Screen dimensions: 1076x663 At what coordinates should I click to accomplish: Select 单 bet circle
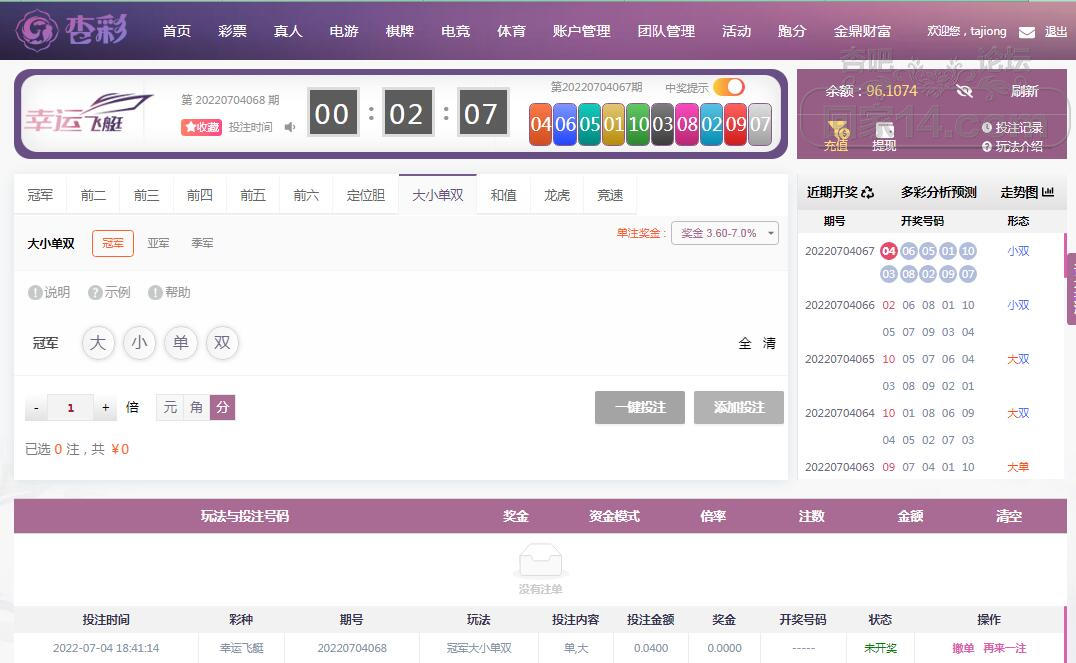coord(180,342)
